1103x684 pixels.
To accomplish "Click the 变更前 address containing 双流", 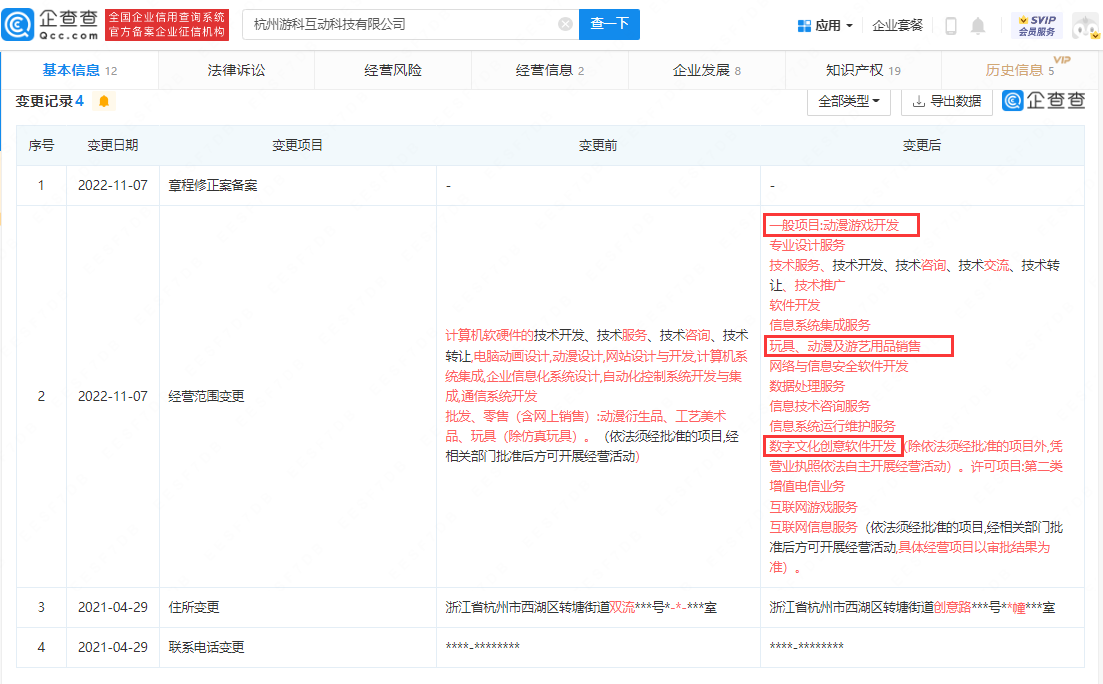I will [581, 607].
